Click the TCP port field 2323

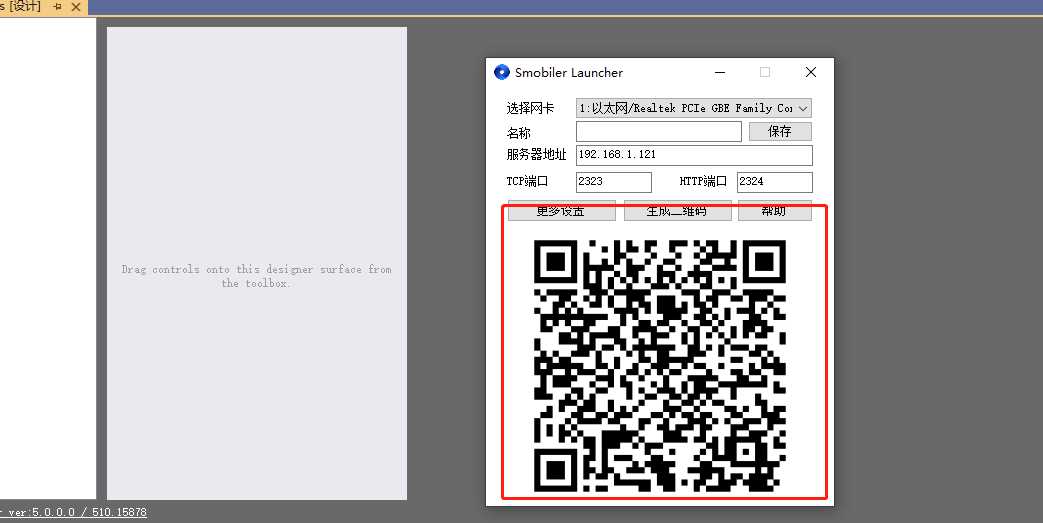(613, 182)
